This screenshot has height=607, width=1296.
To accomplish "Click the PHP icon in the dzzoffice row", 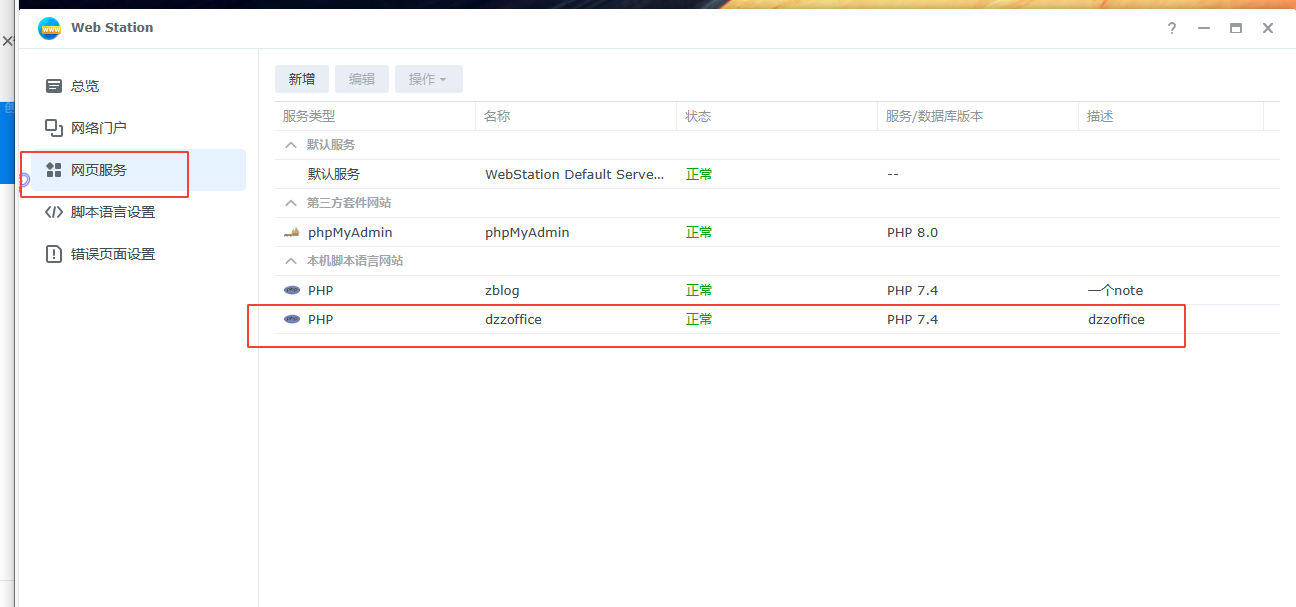I will pos(291,319).
